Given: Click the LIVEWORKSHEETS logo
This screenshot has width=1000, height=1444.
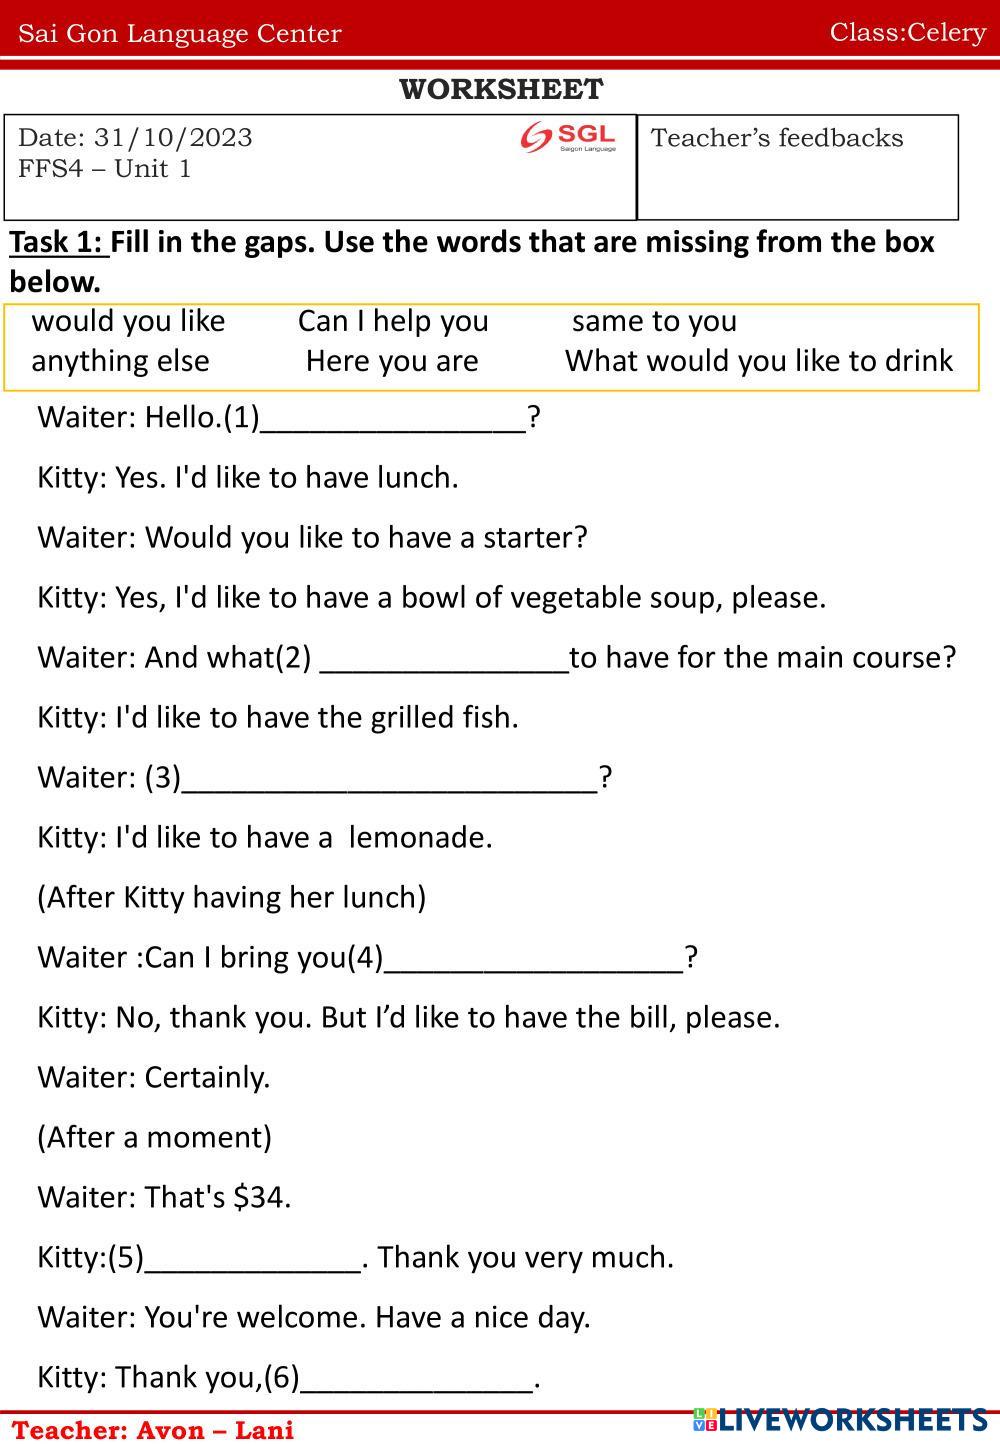Looking at the screenshot, I should click(x=840, y=1420).
